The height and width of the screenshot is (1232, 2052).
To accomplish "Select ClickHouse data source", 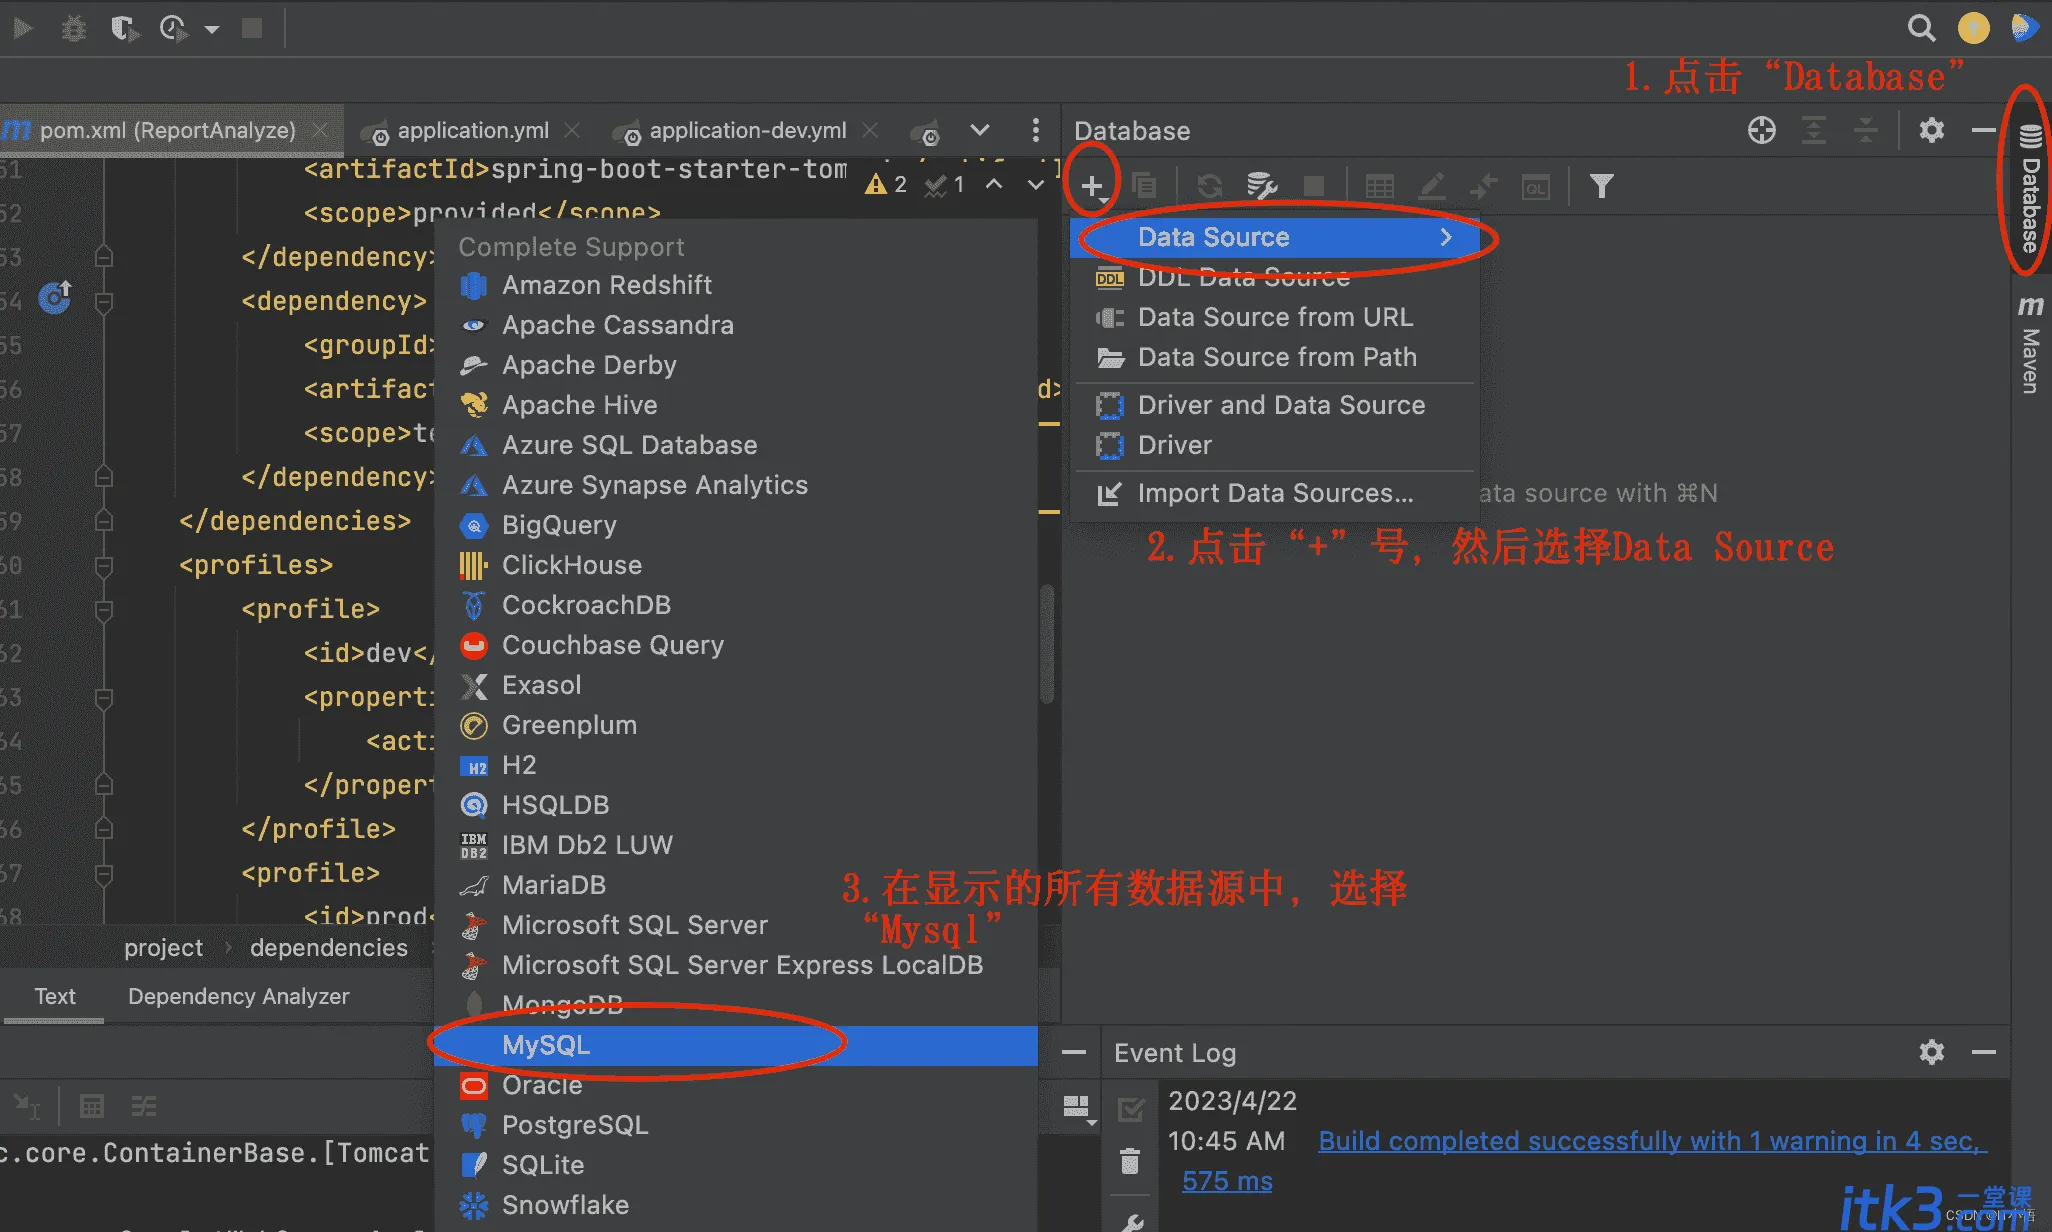I will 736,565.
